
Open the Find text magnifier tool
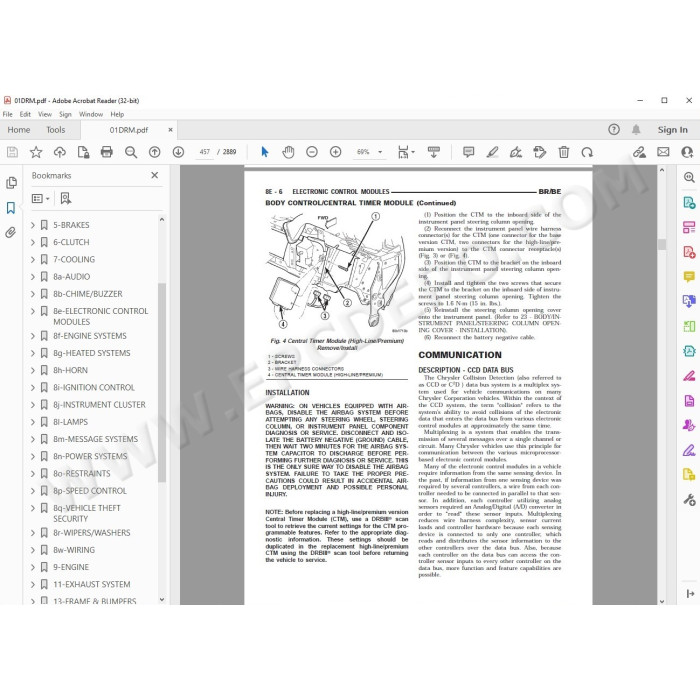tap(131, 152)
